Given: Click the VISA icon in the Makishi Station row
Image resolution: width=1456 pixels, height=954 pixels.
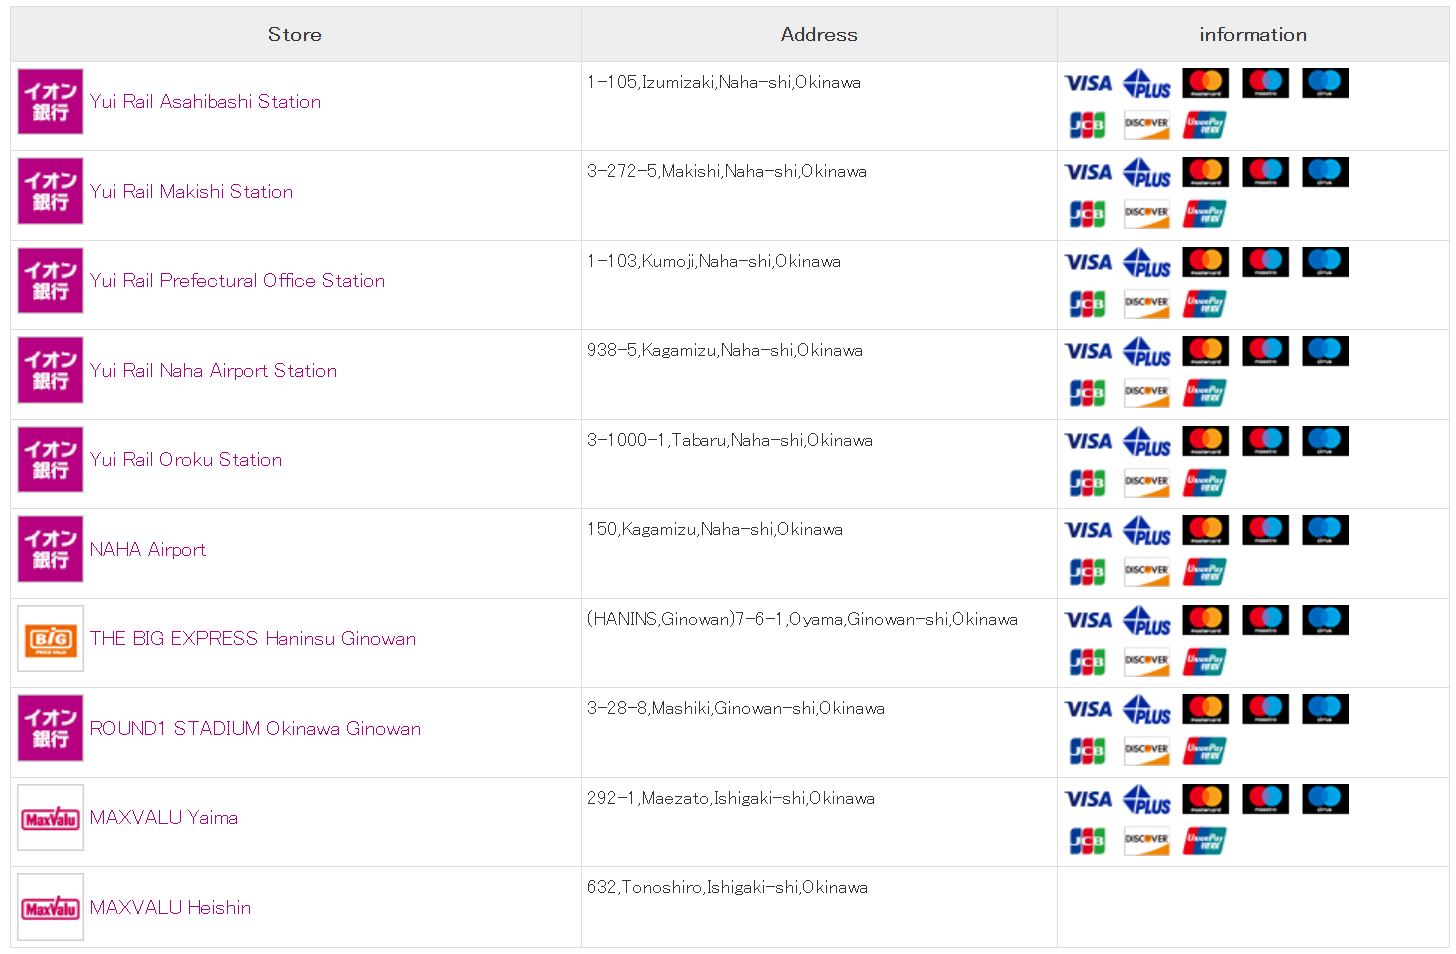Looking at the screenshot, I should coord(1088,172).
